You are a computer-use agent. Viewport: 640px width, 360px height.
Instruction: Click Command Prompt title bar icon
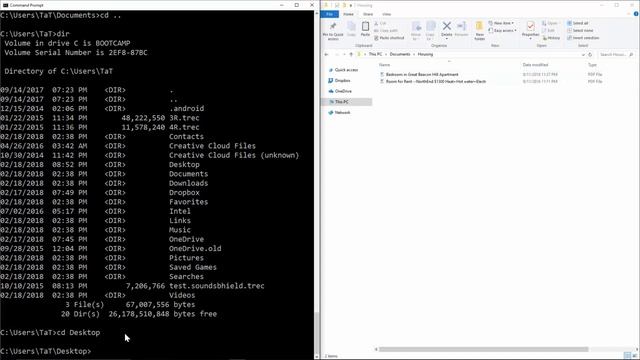(x=5, y=5)
